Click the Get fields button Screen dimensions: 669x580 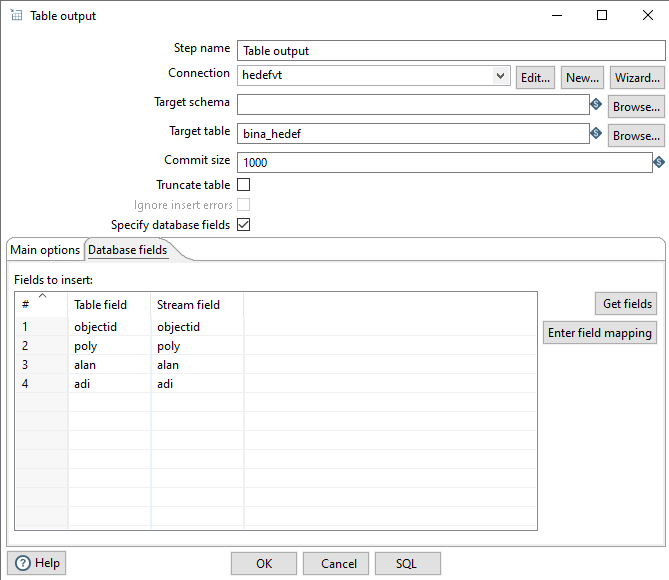(x=626, y=303)
